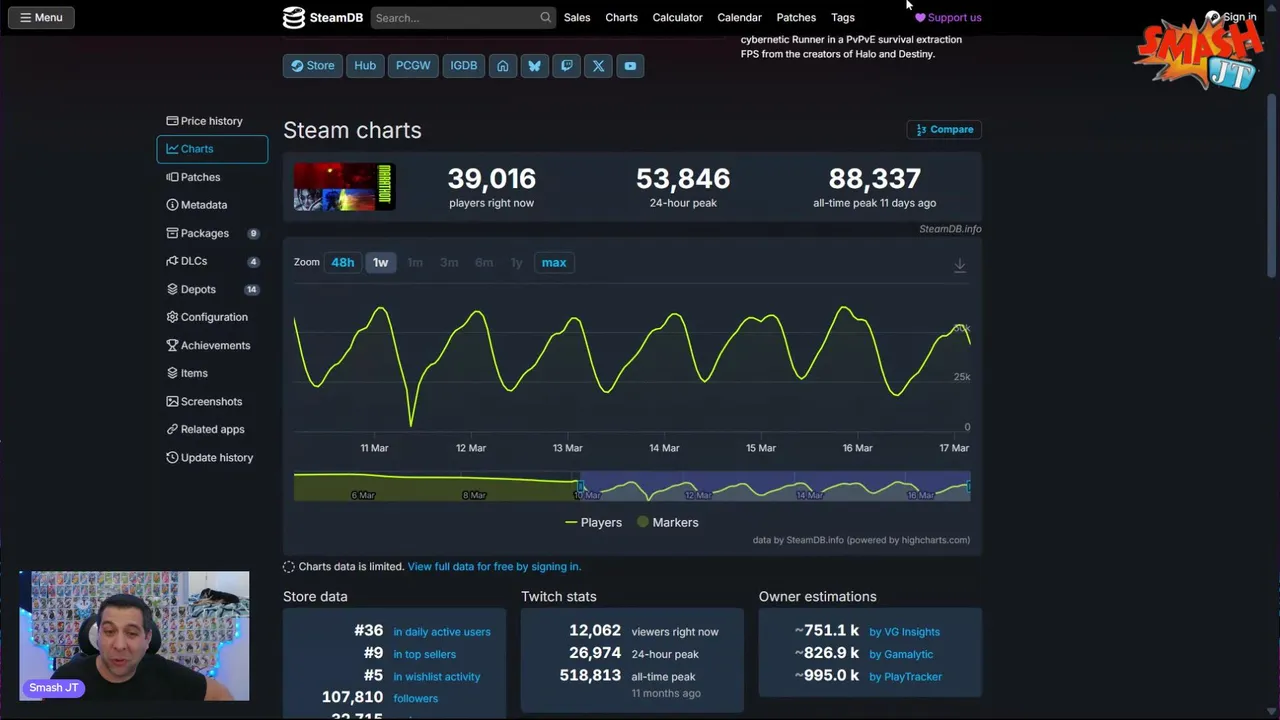Open the Screenshots sidebar item
Viewport: 1280px width, 720px height.
click(x=212, y=401)
